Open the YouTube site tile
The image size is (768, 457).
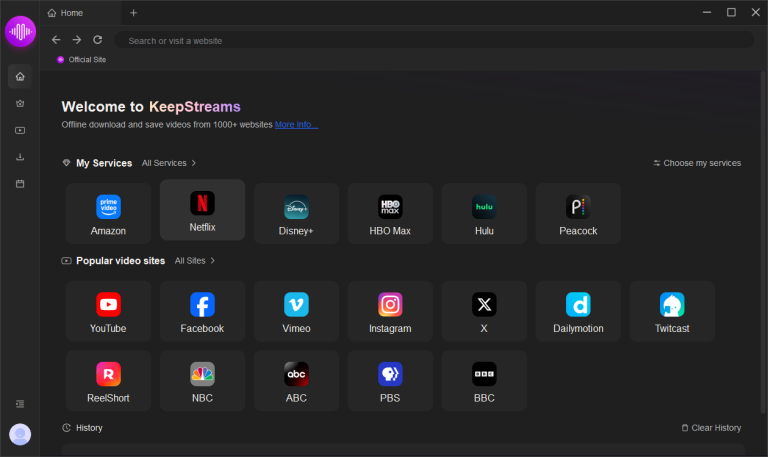point(108,311)
